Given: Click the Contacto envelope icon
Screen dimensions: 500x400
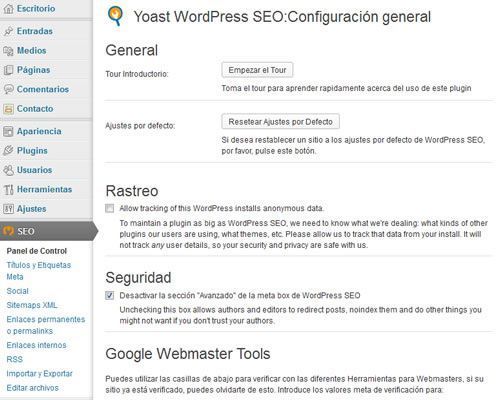Looking at the screenshot, I should click(8, 109).
